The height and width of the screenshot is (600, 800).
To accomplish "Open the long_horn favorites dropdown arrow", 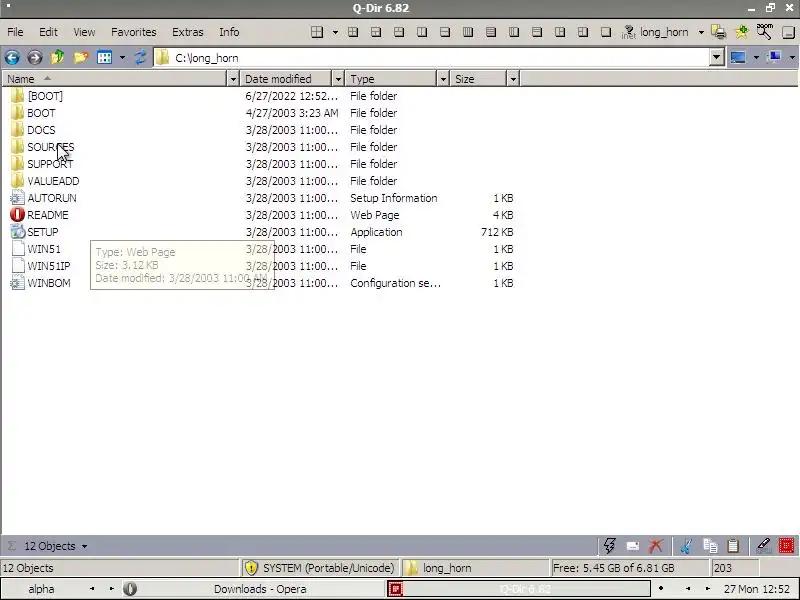I will pos(702,32).
